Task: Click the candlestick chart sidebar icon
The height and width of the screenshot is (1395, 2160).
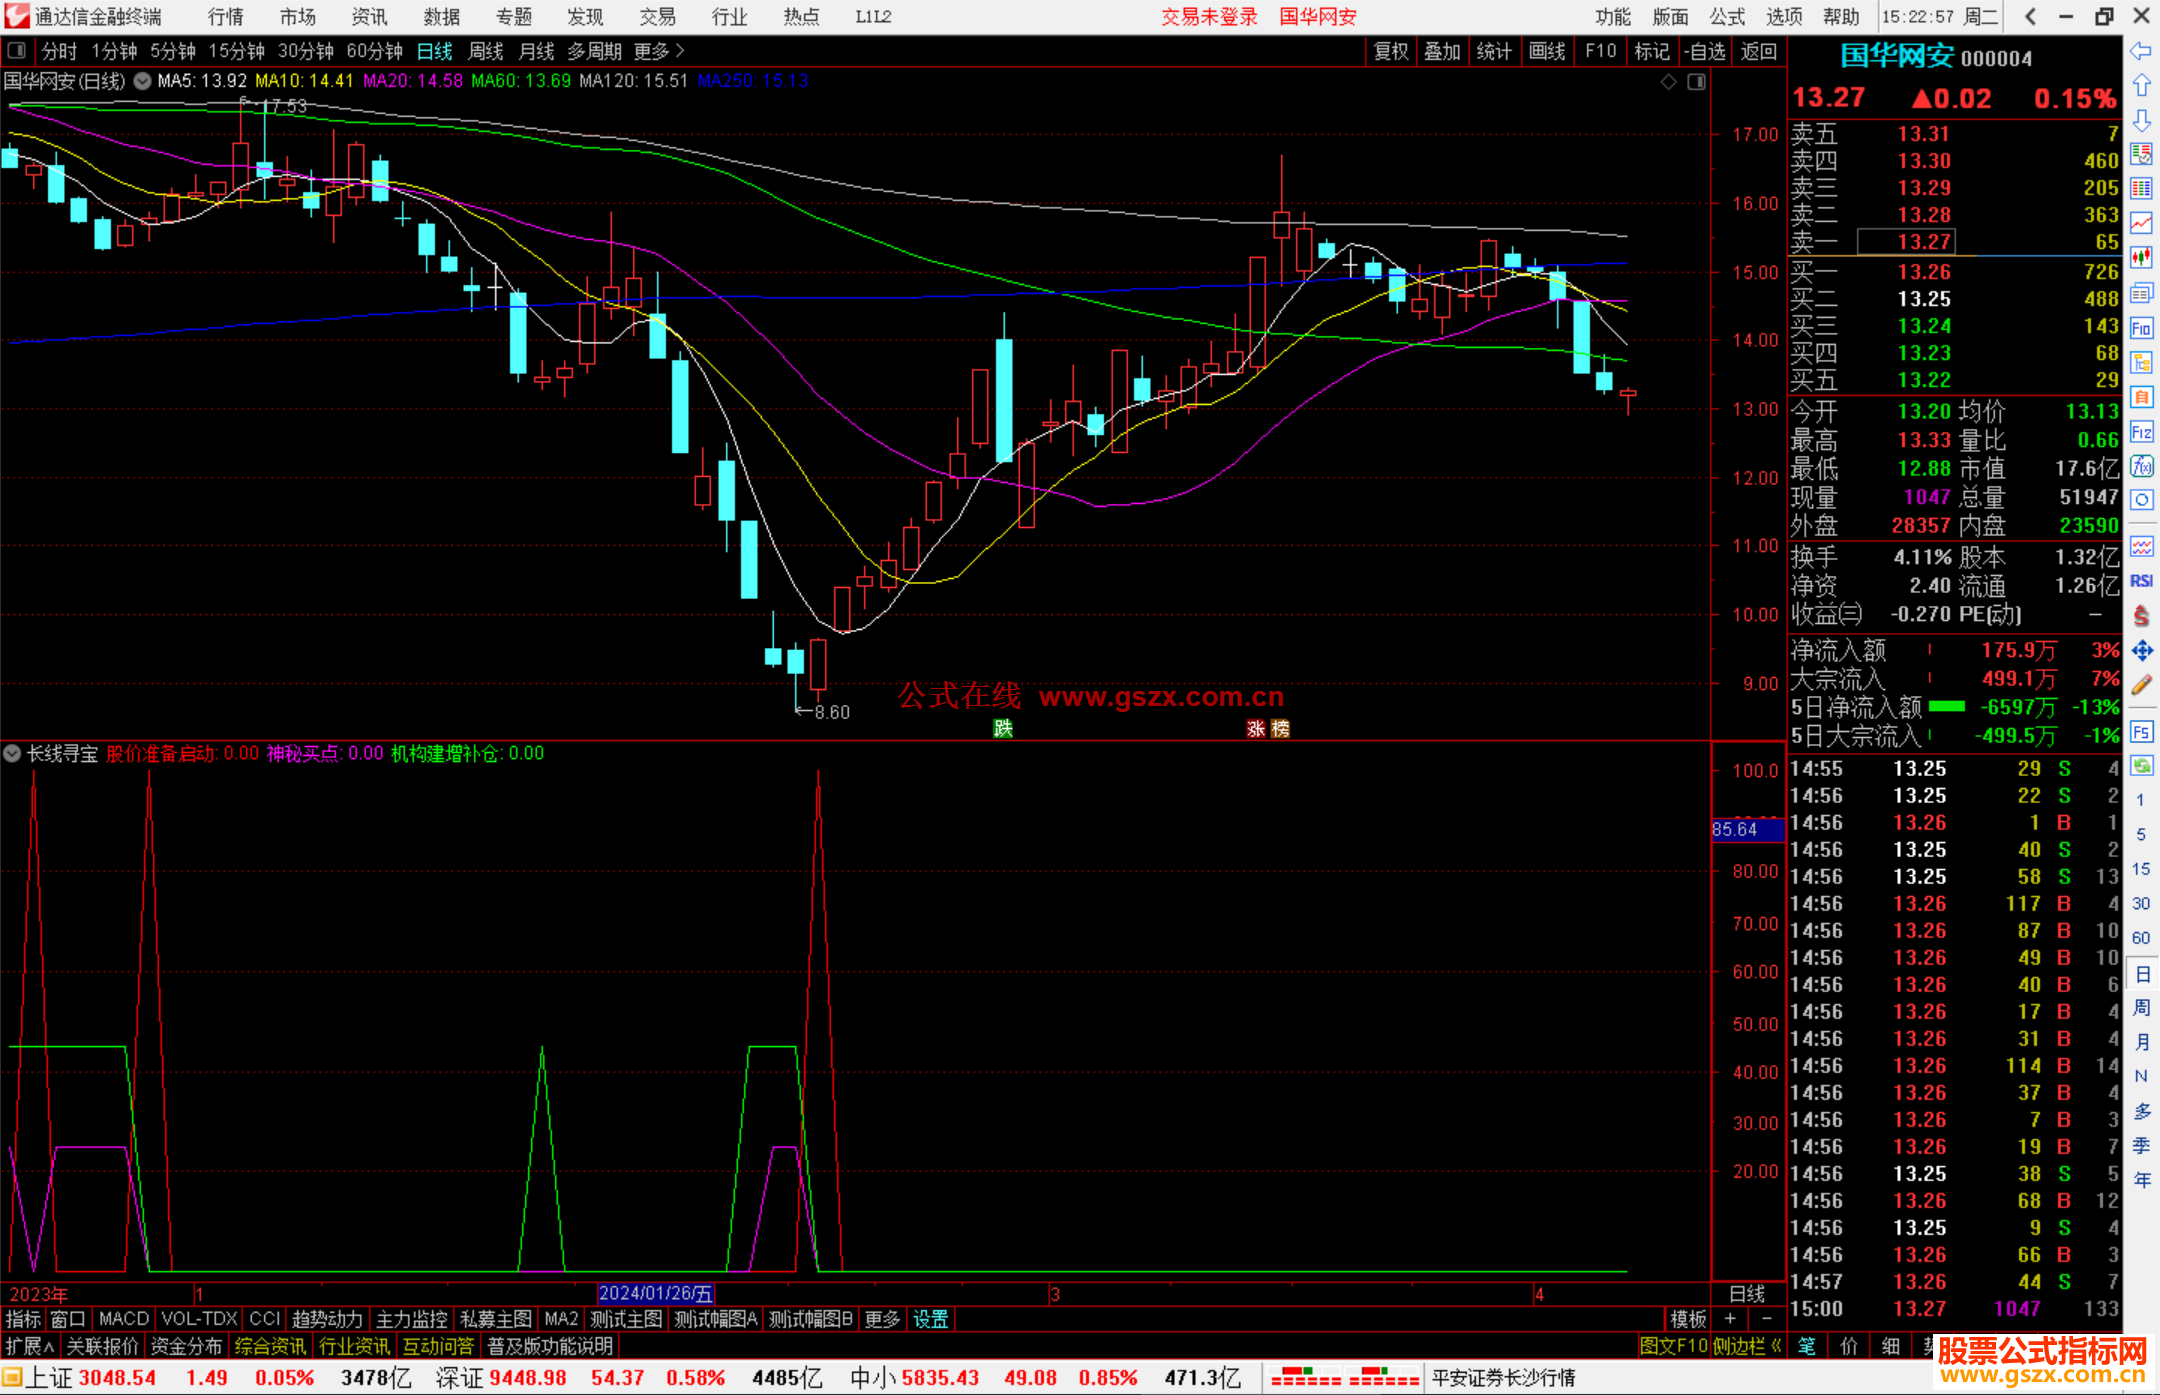Action: pyautogui.click(x=2141, y=258)
